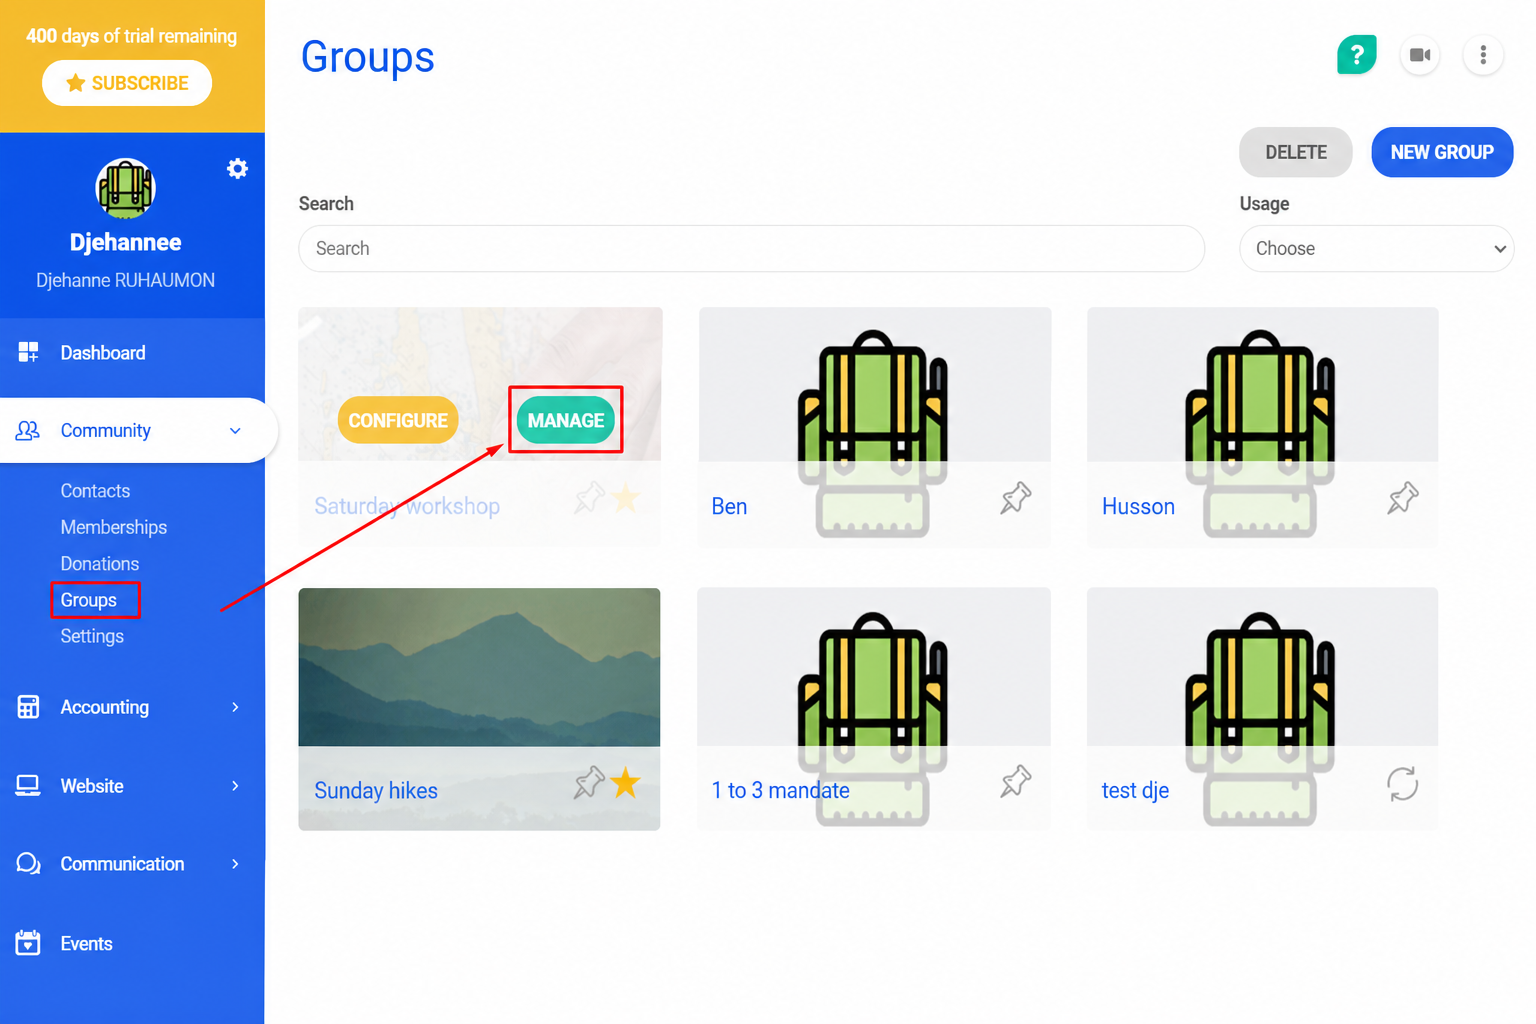Click the Events calendar icon
Screen dimensions: 1536x1024
(x=28, y=943)
